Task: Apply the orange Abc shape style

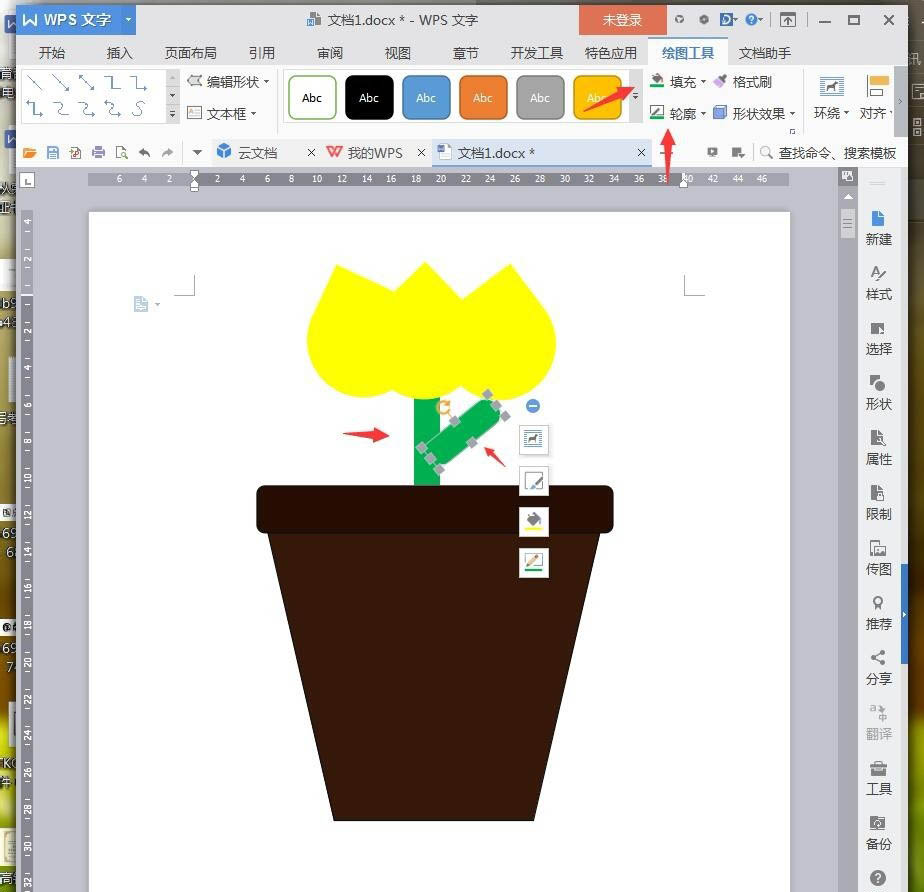Action: coord(483,98)
